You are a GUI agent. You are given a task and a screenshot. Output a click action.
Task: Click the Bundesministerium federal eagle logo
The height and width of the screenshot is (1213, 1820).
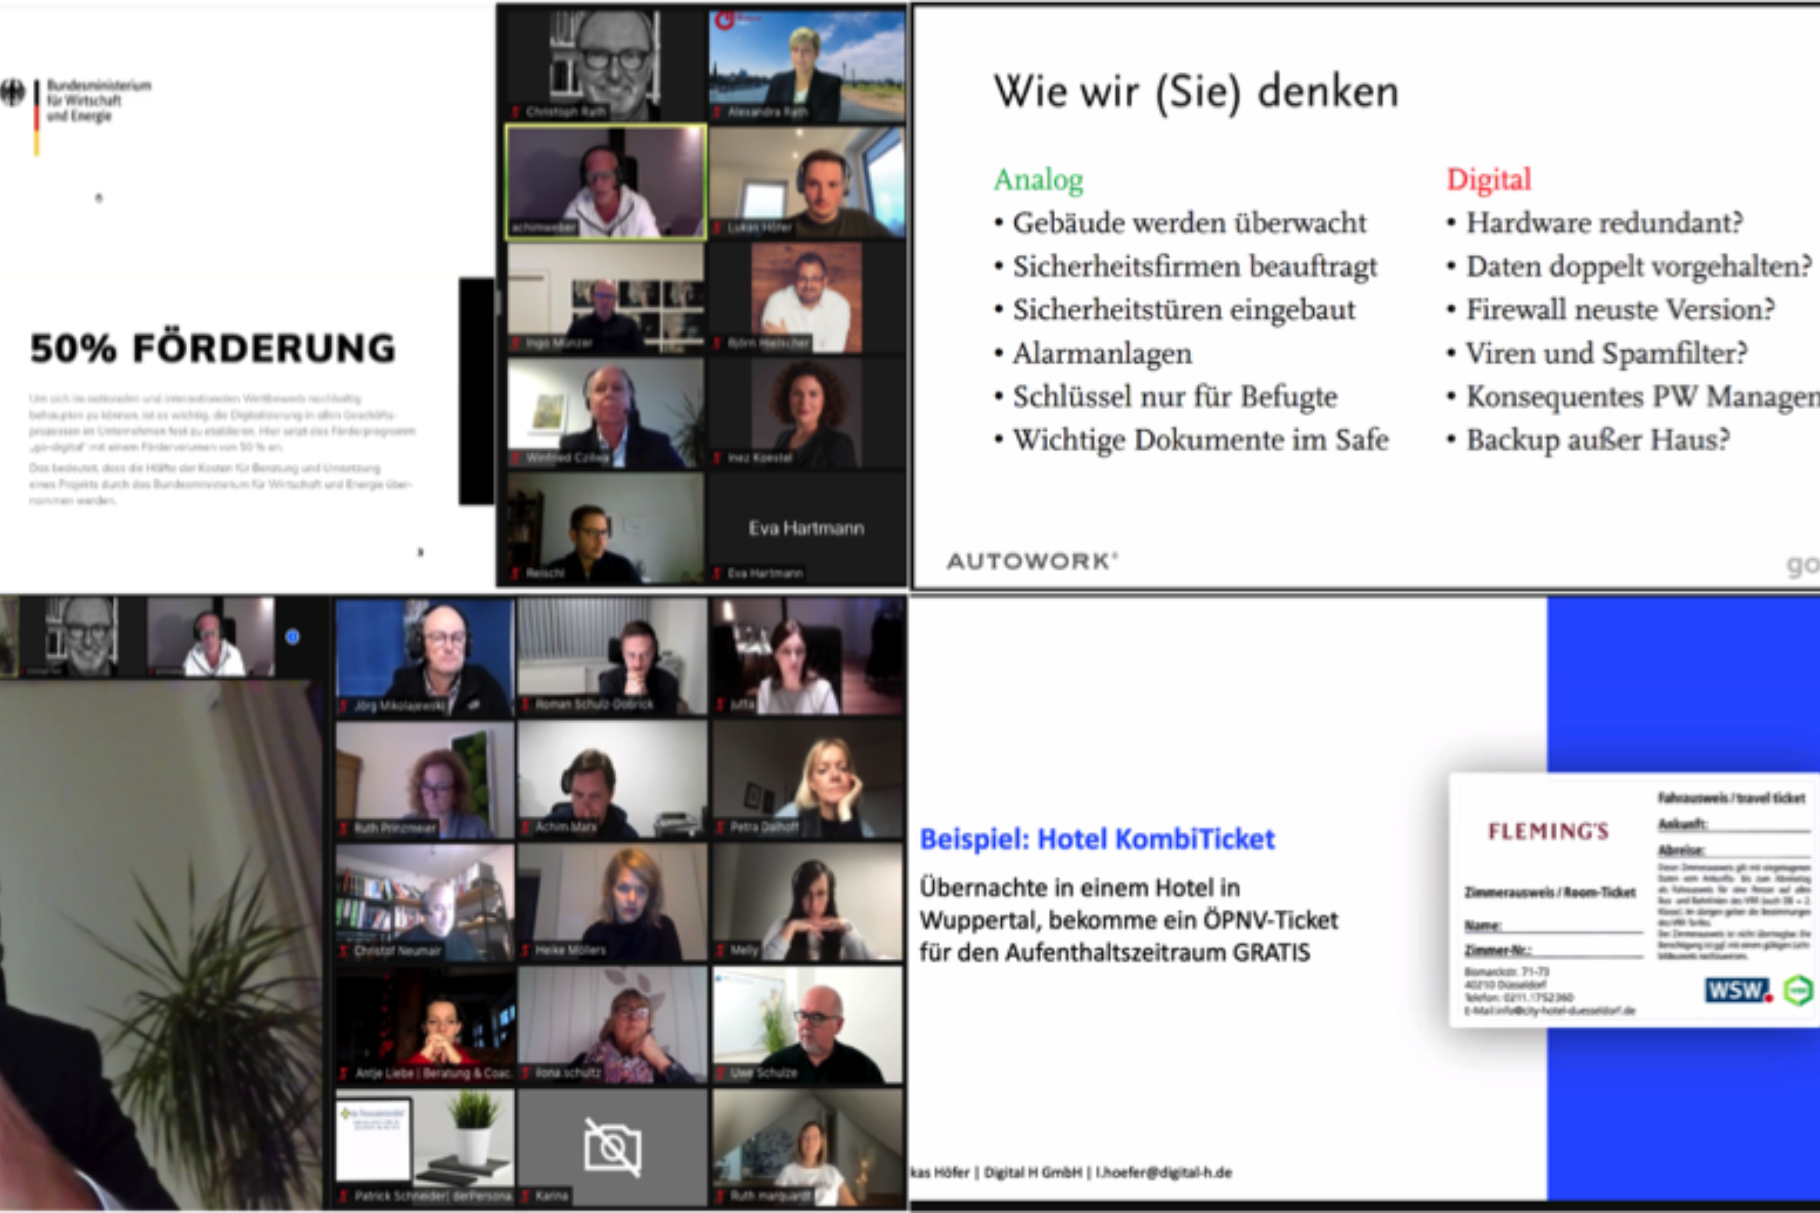(x=13, y=93)
